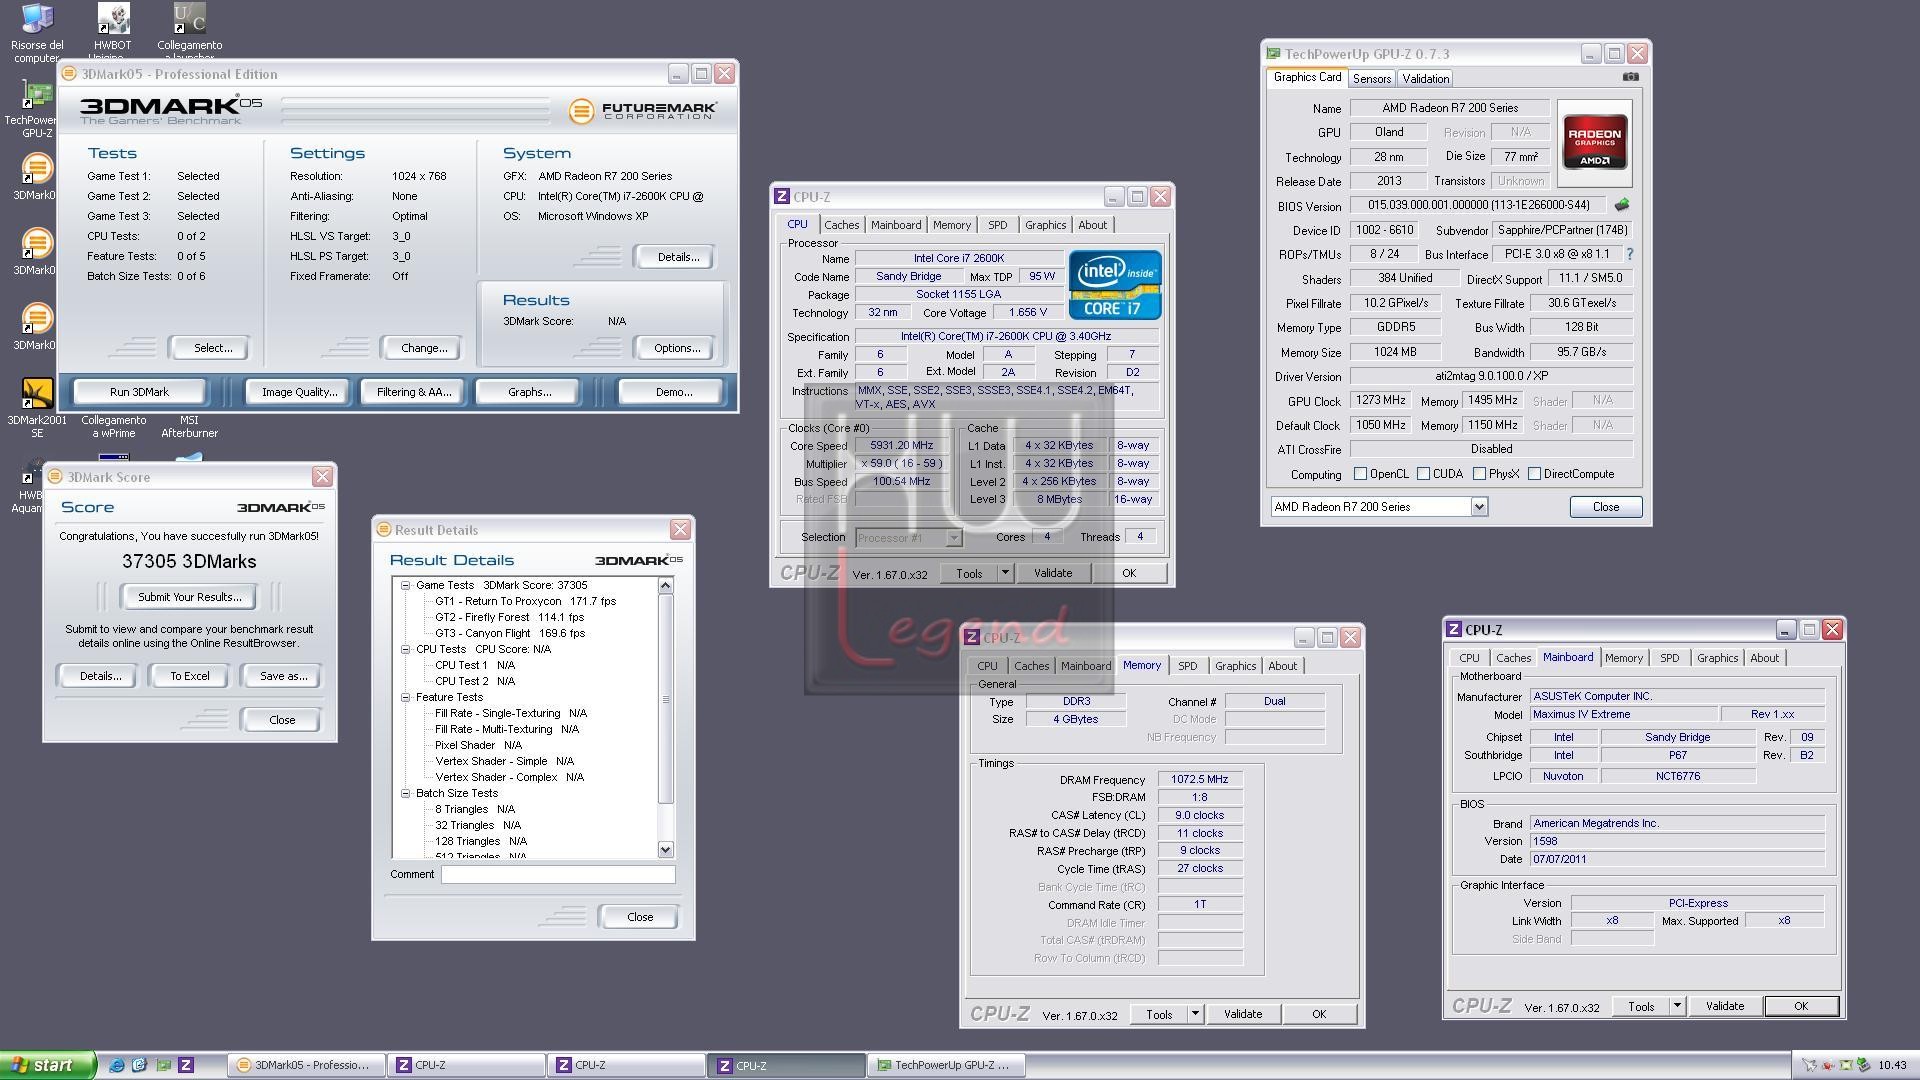
Task: Take GPU-Z screenshot with camera icon
Action: [1630, 77]
